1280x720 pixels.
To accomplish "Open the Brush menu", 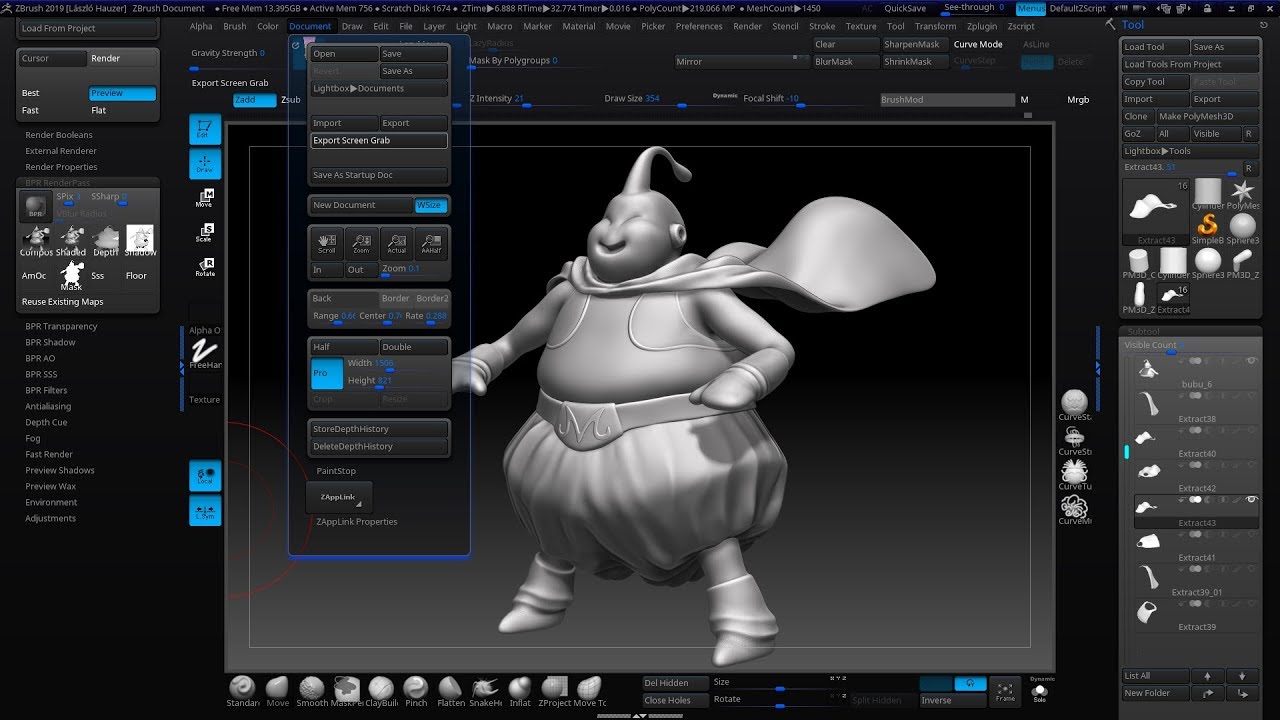I will tap(235, 27).
